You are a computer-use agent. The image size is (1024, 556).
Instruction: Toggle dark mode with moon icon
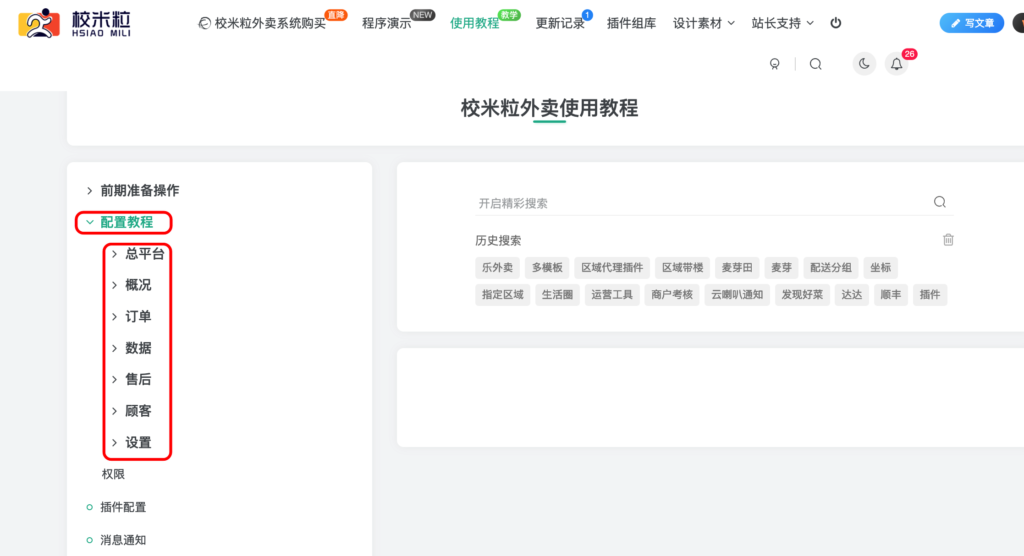864,63
